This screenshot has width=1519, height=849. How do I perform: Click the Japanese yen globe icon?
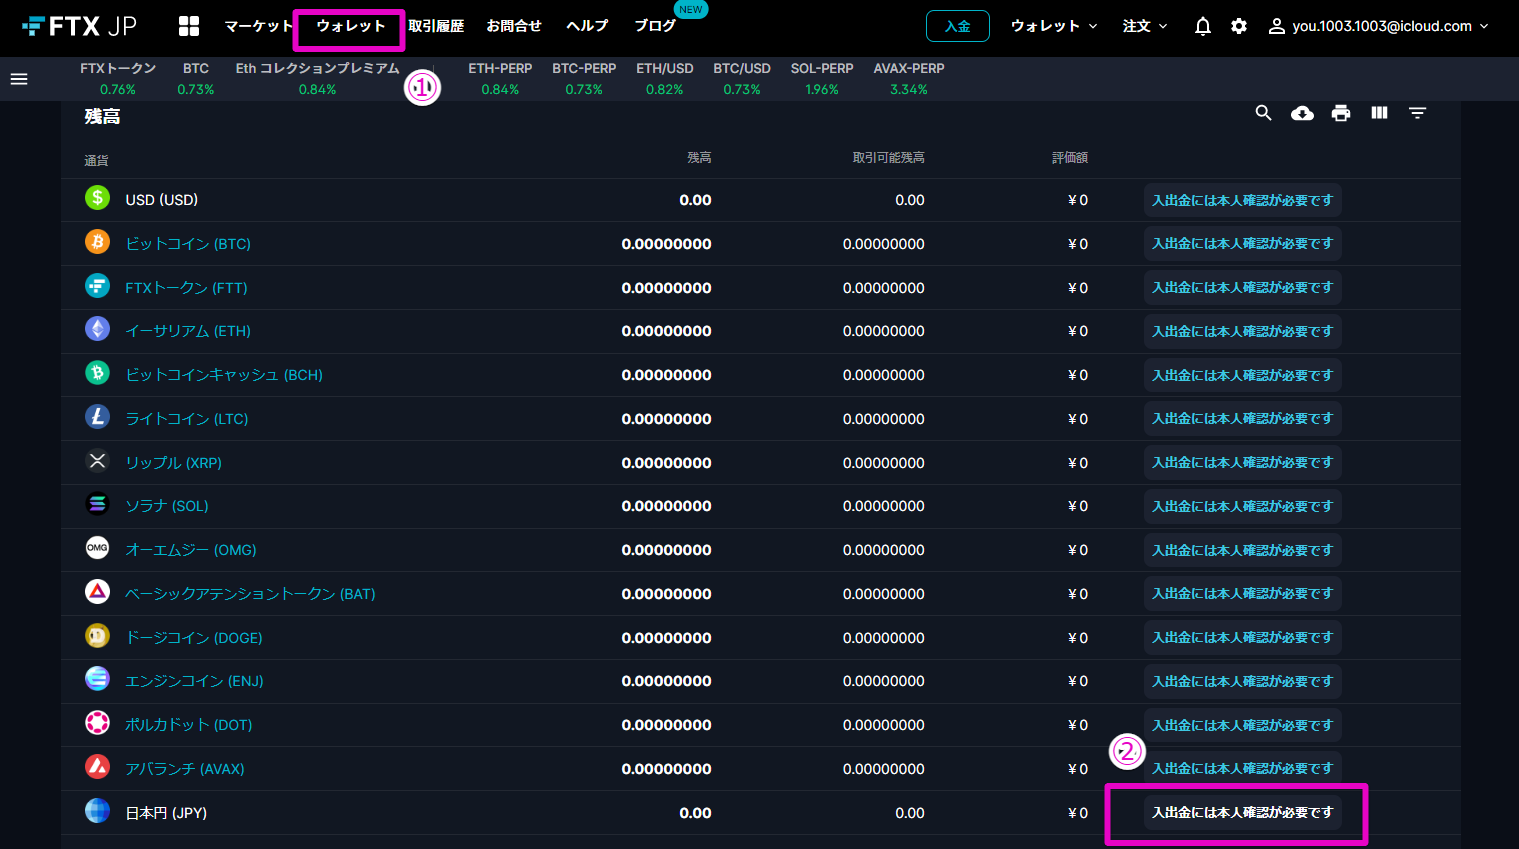tap(97, 811)
